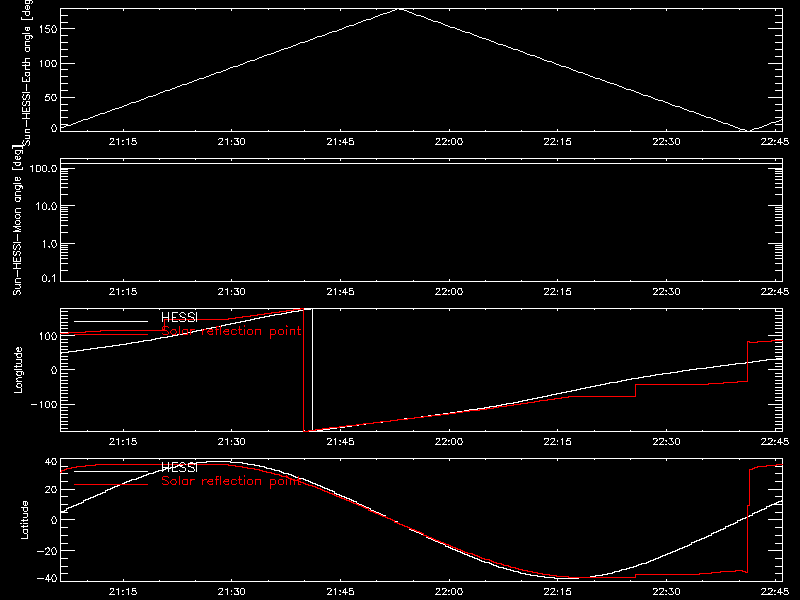Click 50 tick on Earth angle axis
This screenshot has height=600, width=800.
click(x=51, y=97)
